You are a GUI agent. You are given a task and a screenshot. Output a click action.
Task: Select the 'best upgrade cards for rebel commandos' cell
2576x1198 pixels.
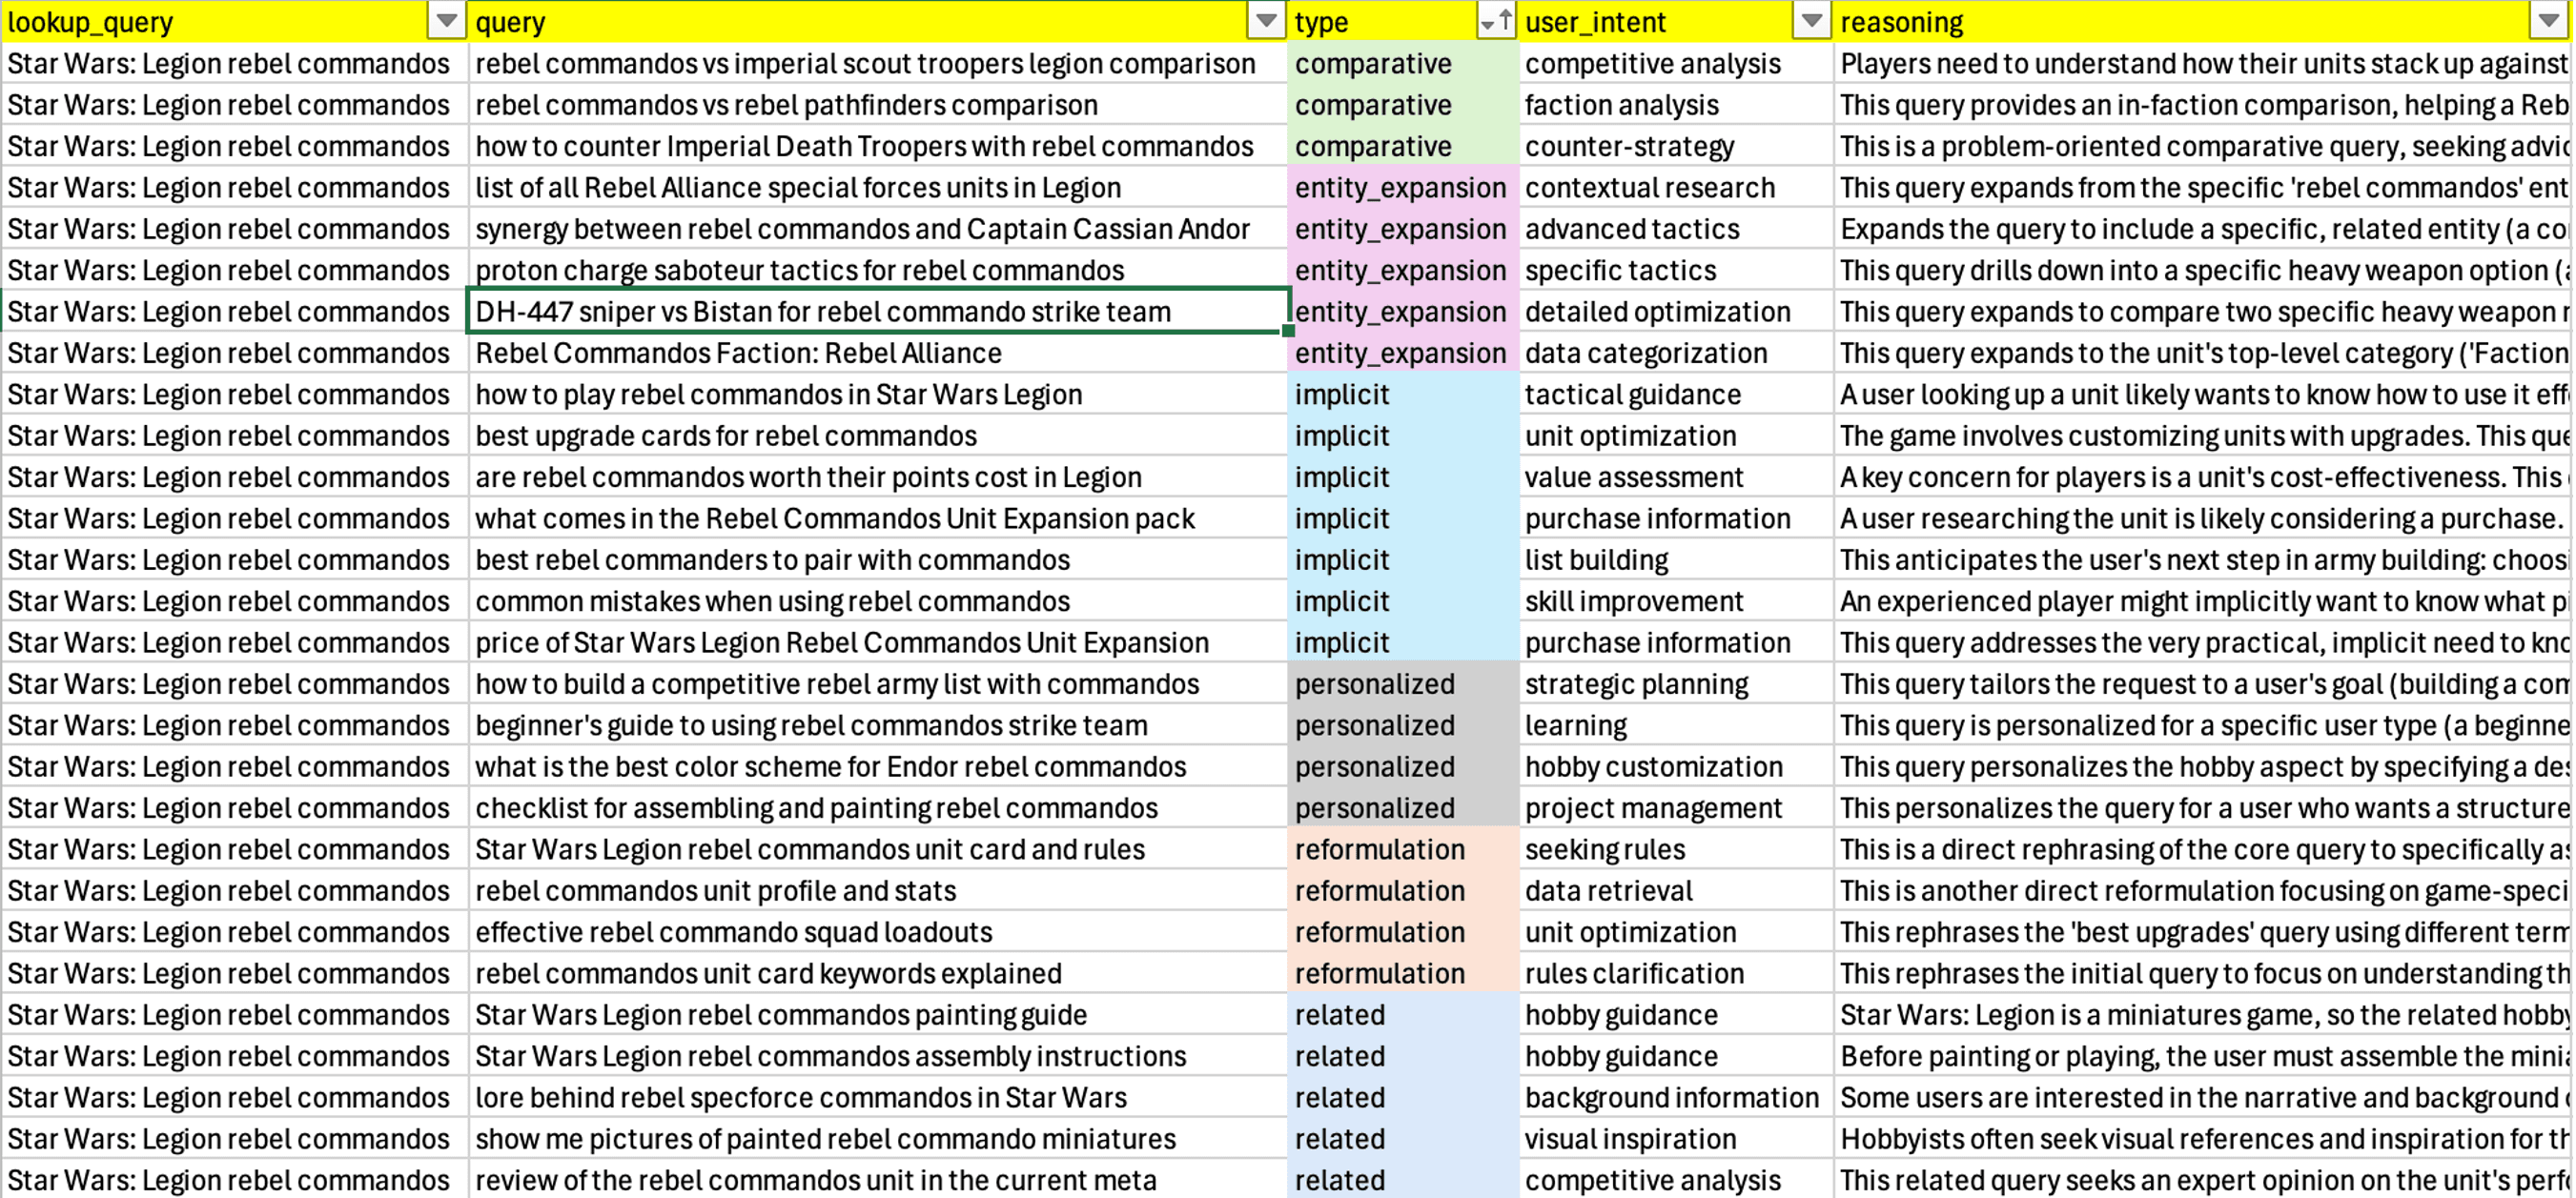878,436
